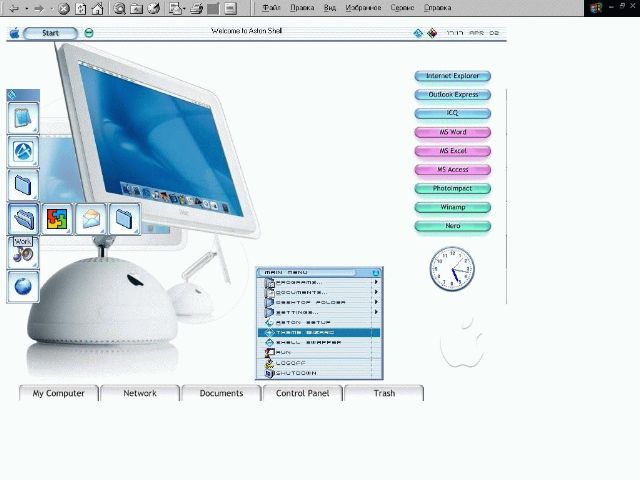The height and width of the screenshot is (480, 640).
Task: Click the blue apple icon beside Start
Action: click(x=14, y=33)
